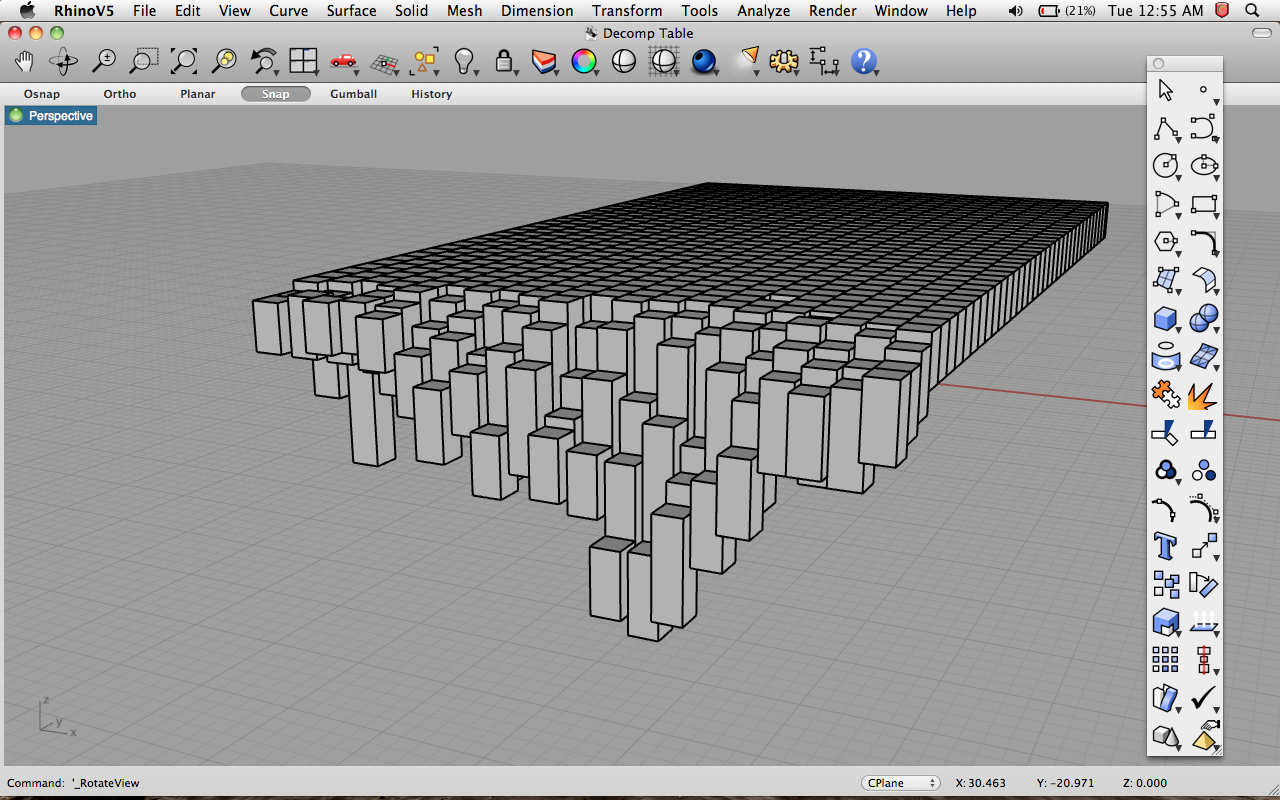This screenshot has width=1280, height=800.
Task: Click the blue Render sphere icon
Action: pos(705,61)
